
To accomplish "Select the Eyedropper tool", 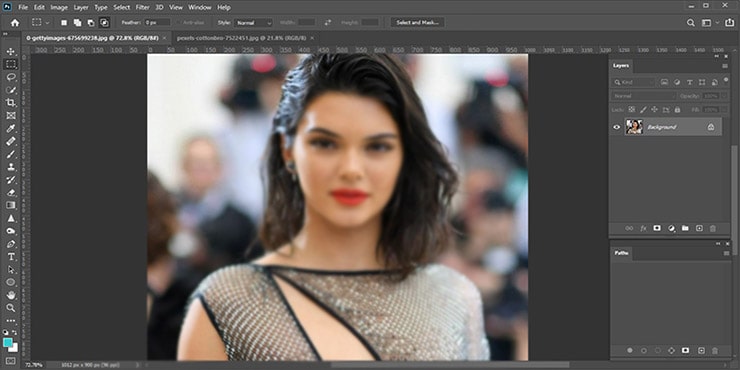I will point(11,128).
